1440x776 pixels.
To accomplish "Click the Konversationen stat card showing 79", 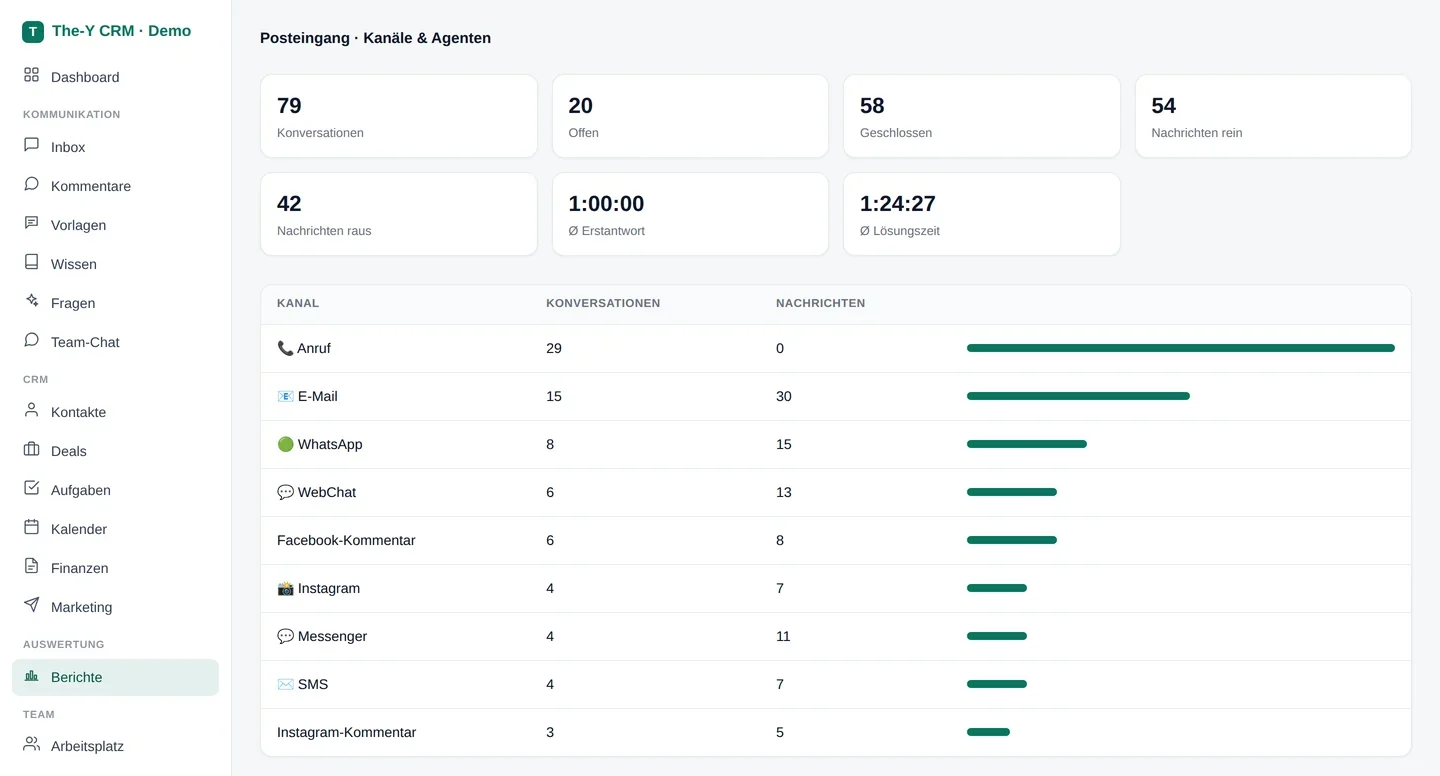I will click(x=399, y=116).
